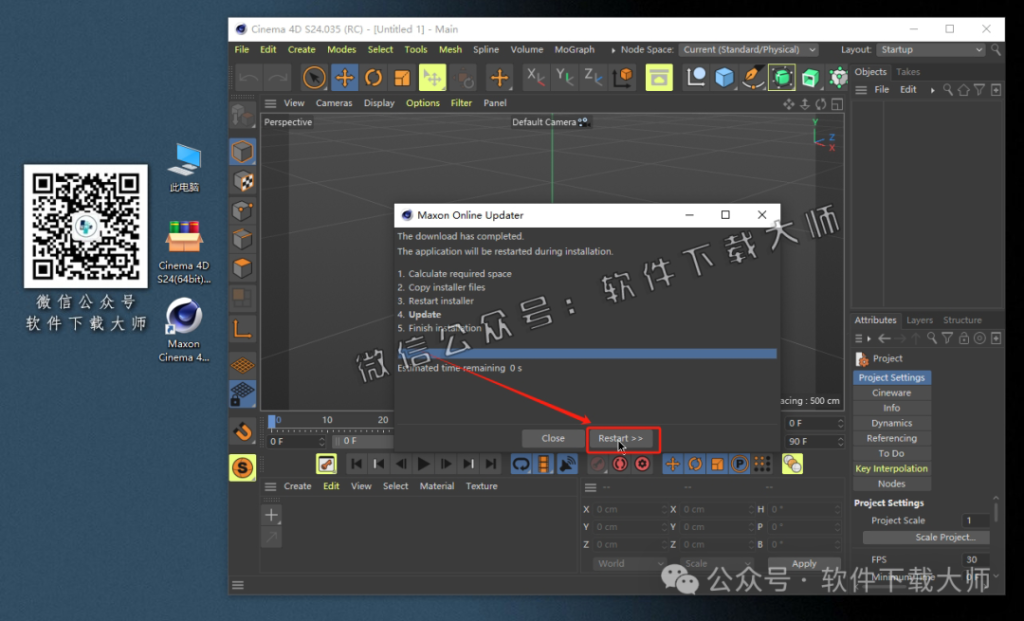Open the Default Camera selector in the viewport

tap(551, 122)
